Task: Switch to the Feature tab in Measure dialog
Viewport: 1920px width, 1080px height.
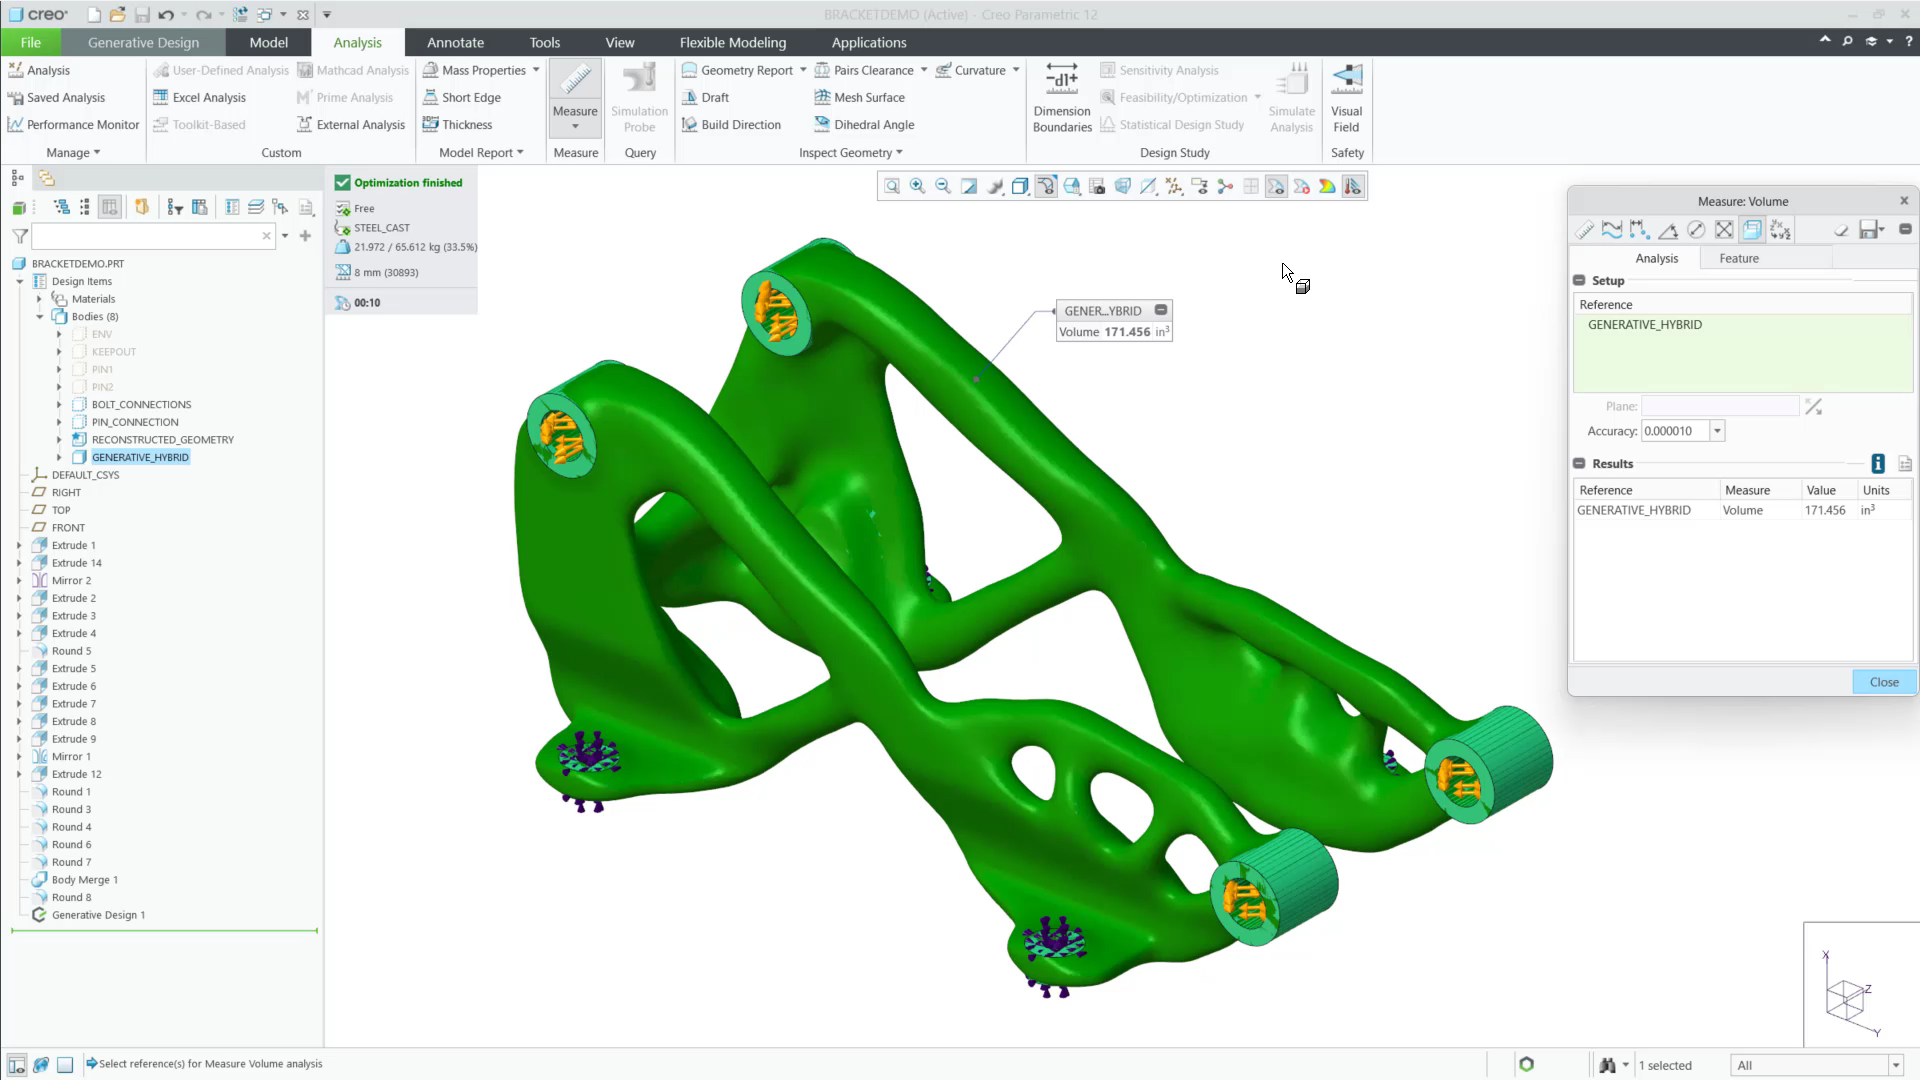Action: tap(1739, 258)
